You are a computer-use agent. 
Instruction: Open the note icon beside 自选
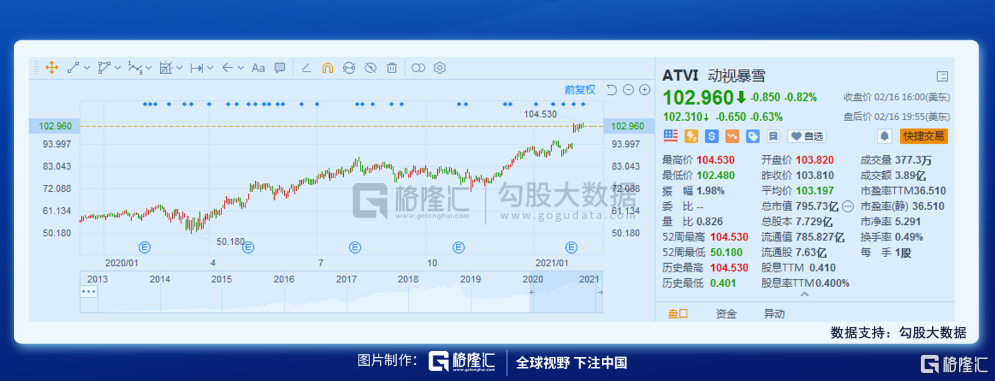[774, 136]
